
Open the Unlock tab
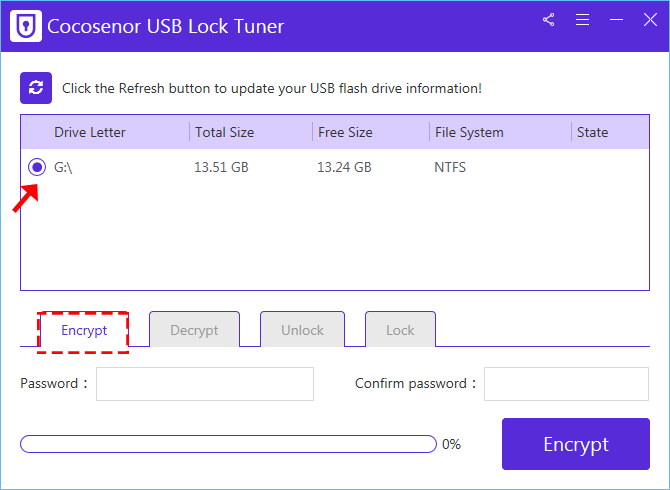coord(303,330)
